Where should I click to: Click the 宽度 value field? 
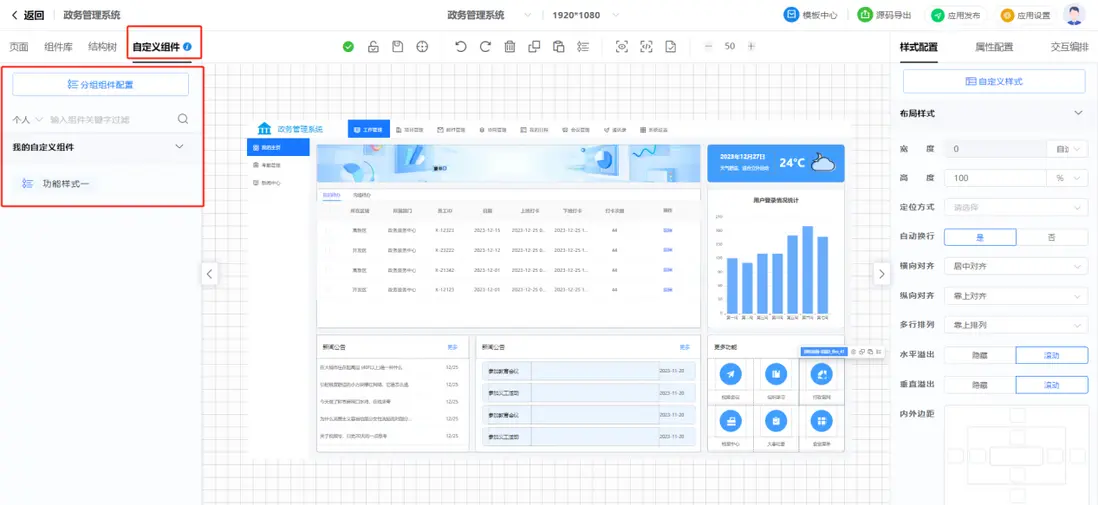(994, 148)
